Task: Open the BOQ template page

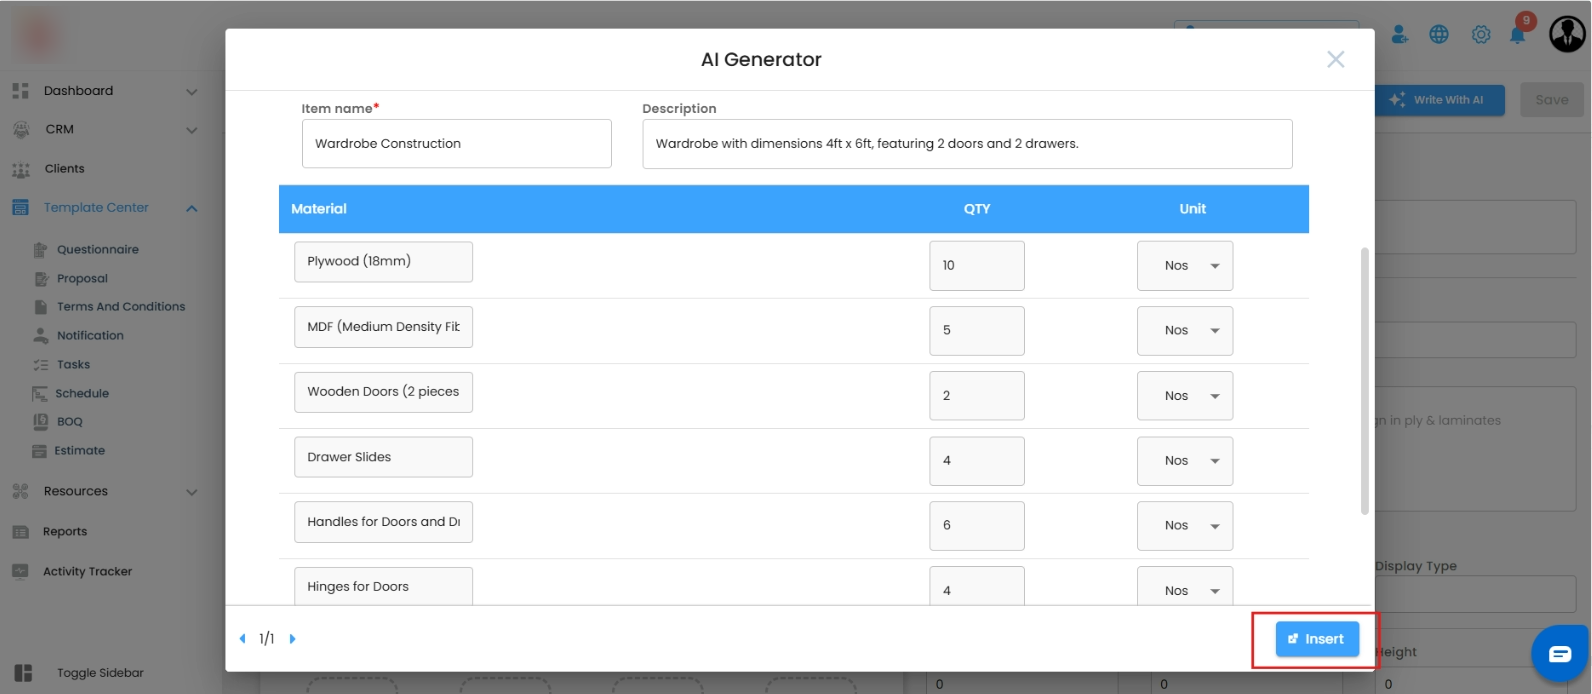Action: 70,422
